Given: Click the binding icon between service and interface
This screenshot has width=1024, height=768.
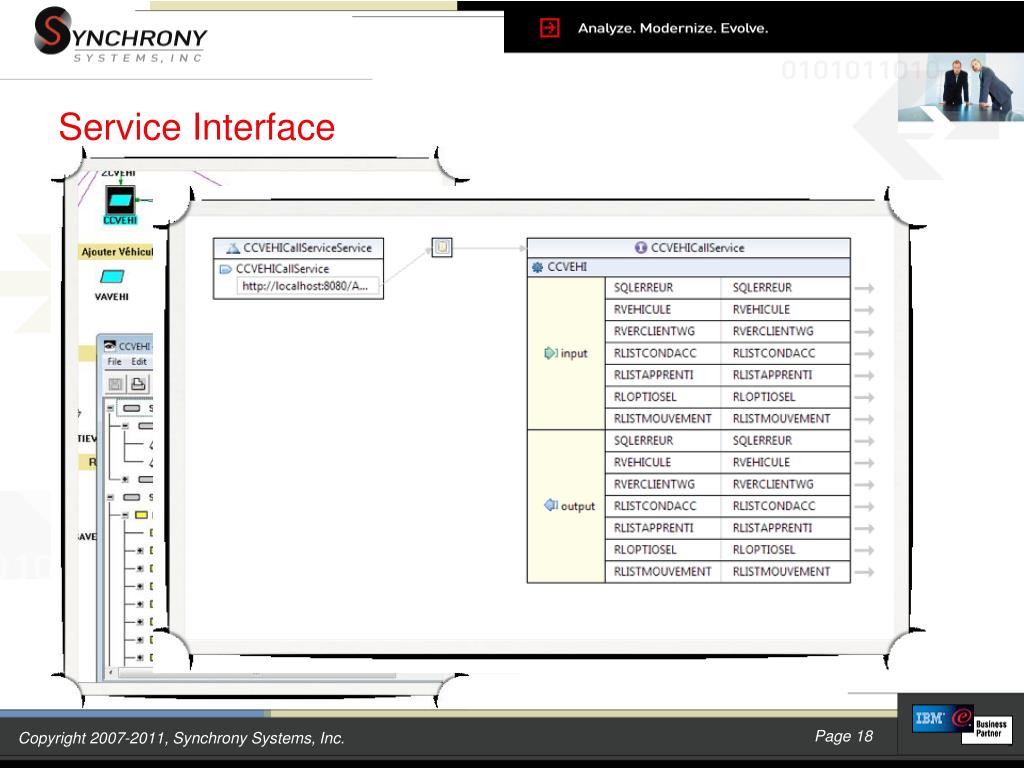Looking at the screenshot, I should [x=442, y=247].
